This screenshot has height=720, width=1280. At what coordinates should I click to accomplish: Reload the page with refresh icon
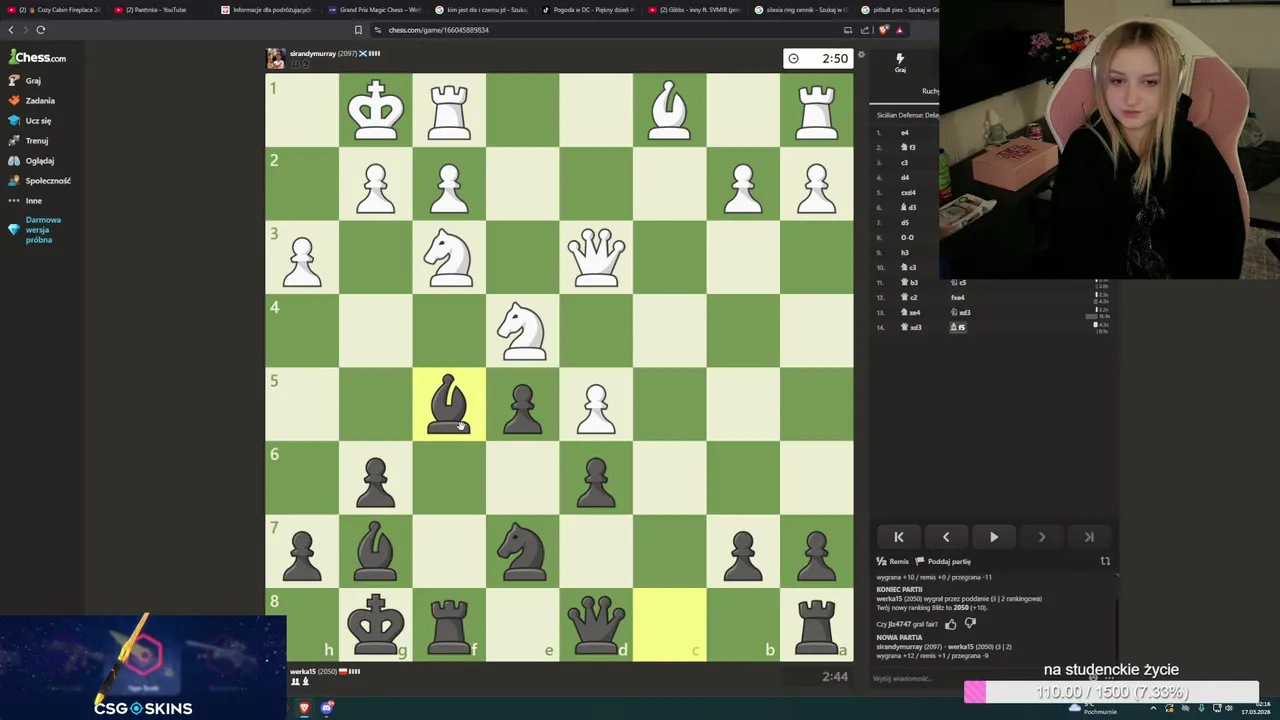pos(41,30)
